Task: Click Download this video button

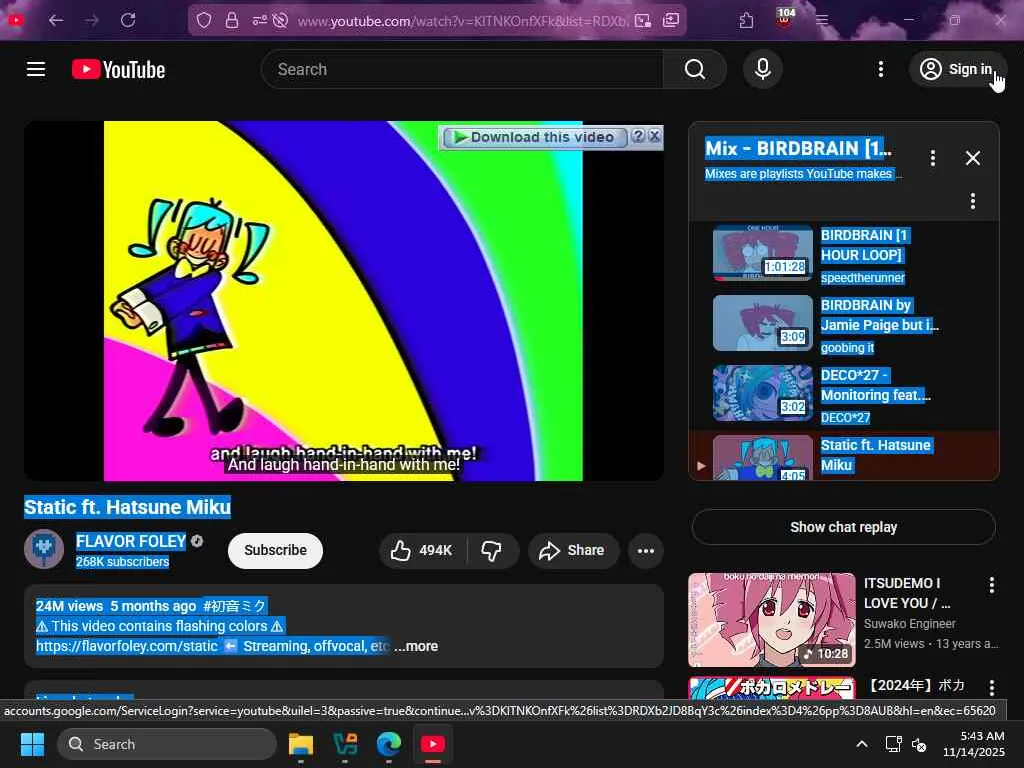Action: [x=534, y=137]
